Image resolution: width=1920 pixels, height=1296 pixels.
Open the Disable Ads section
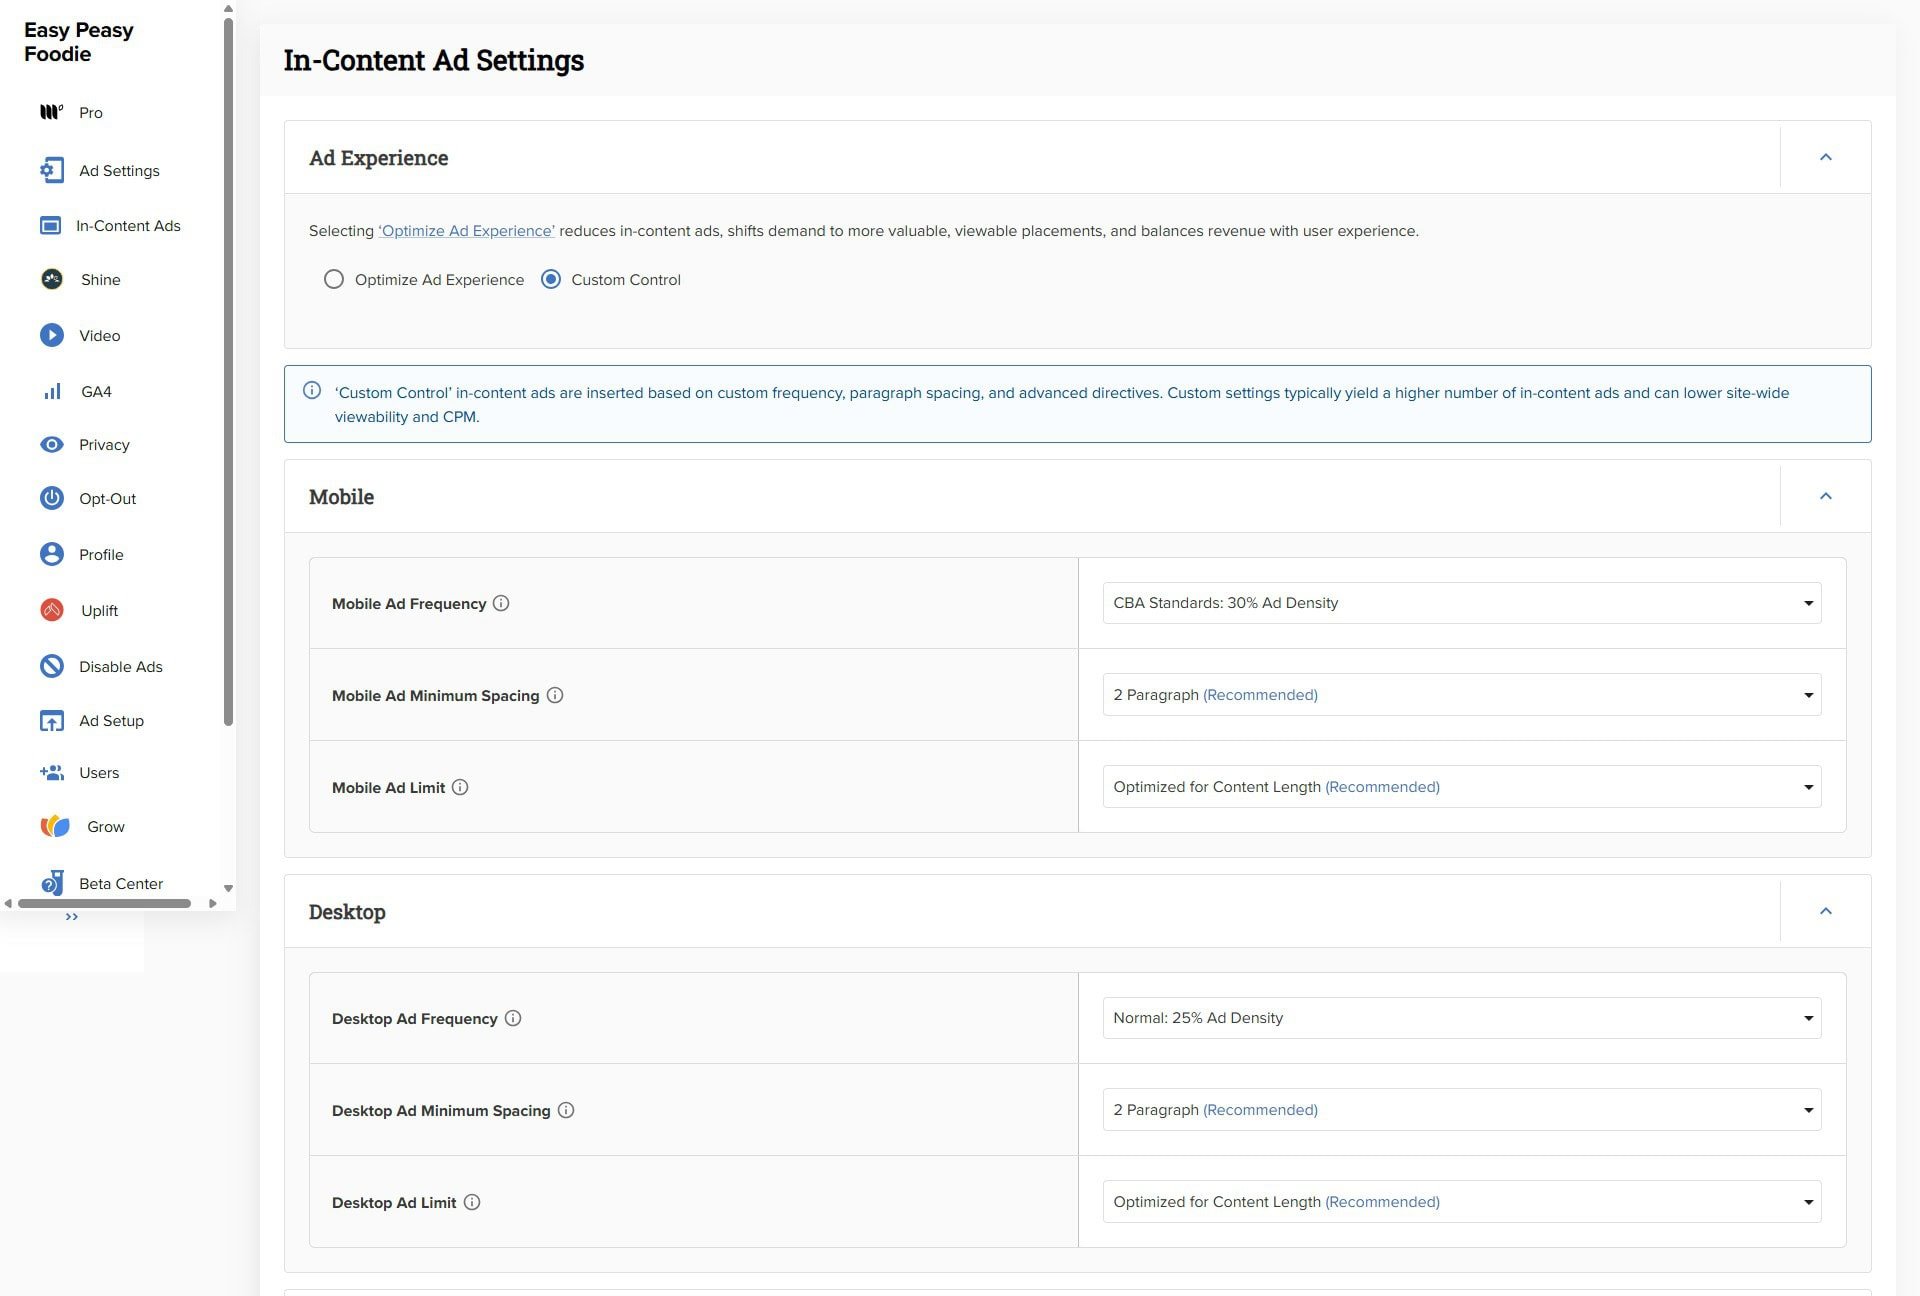click(x=52, y=665)
